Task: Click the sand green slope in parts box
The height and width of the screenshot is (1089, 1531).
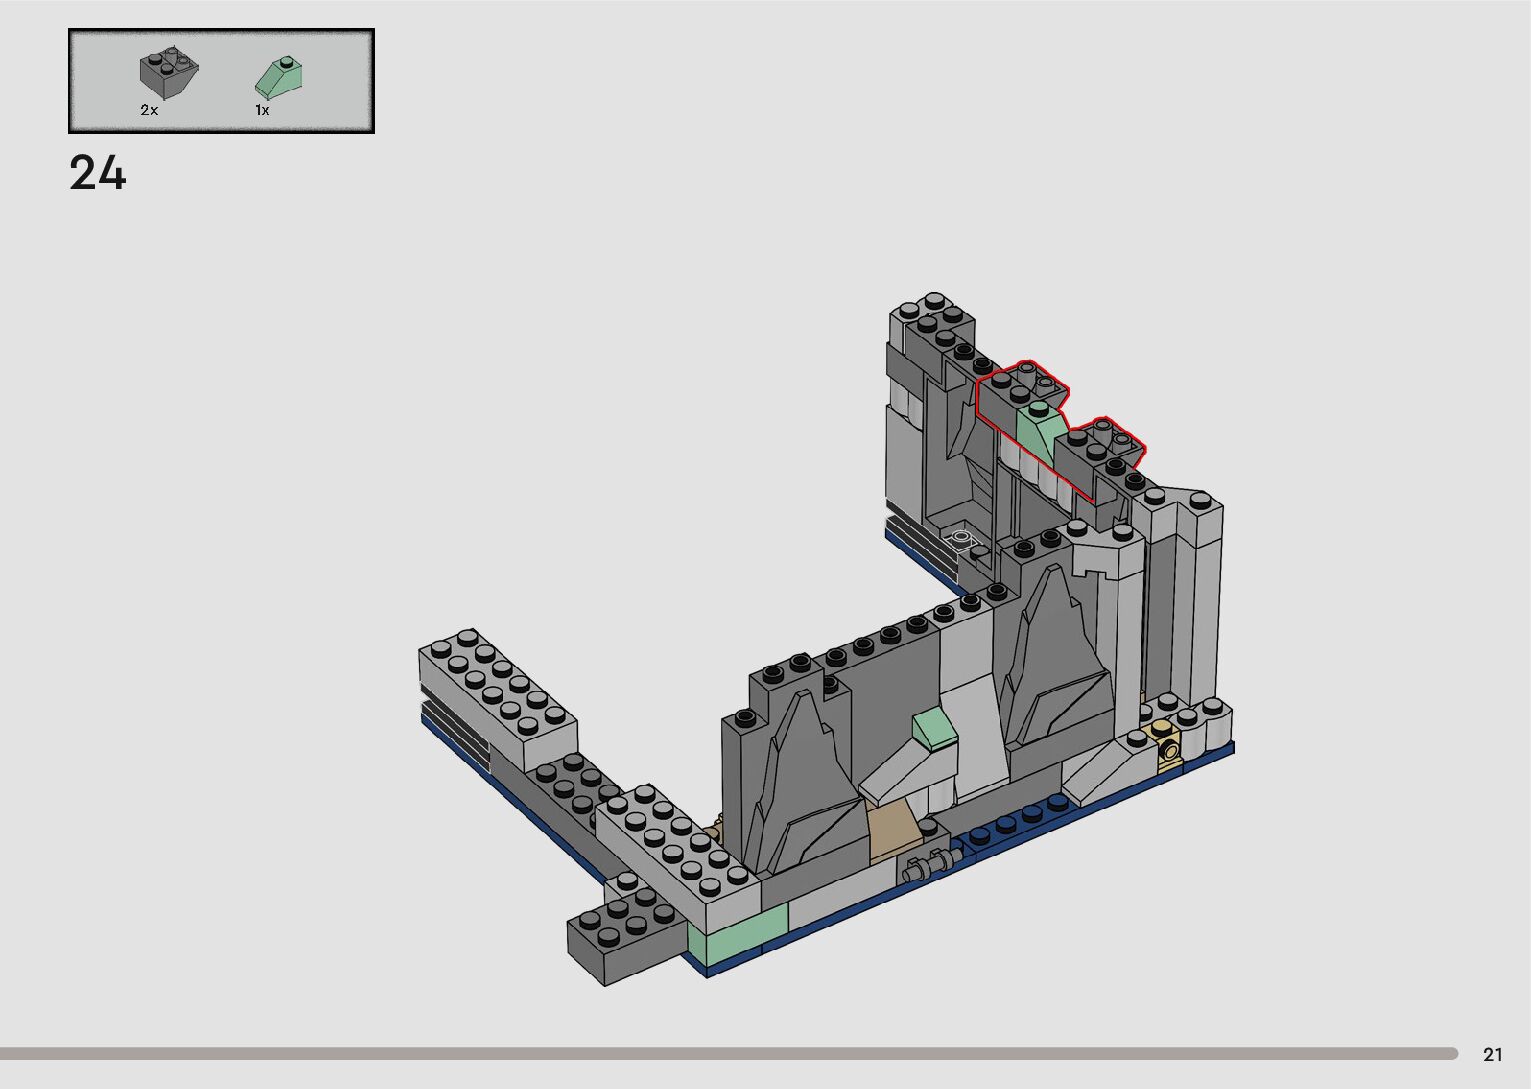Action: pos(280,77)
